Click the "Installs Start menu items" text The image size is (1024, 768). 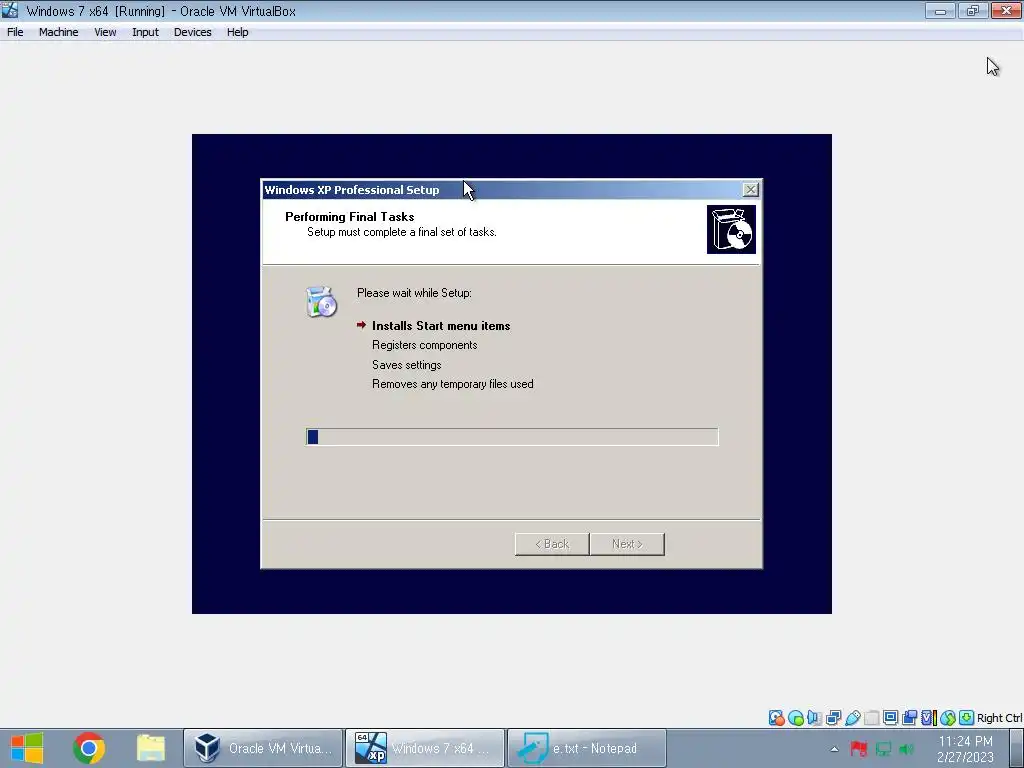[441, 325]
